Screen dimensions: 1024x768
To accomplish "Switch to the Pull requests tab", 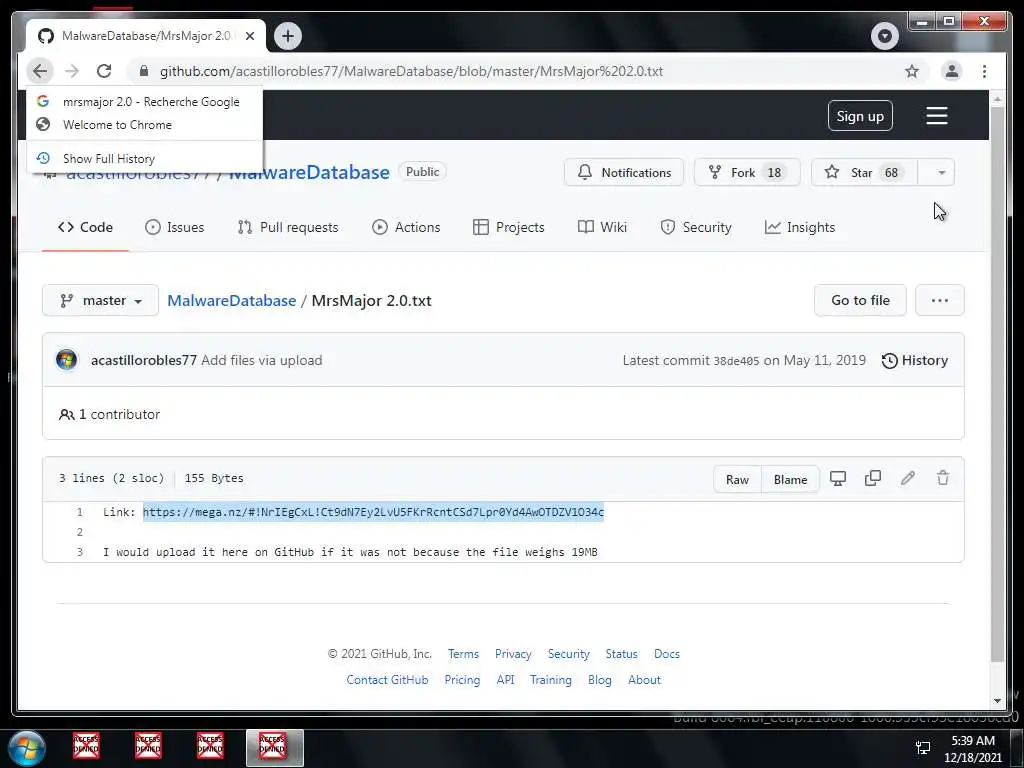I will tap(288, 227).
